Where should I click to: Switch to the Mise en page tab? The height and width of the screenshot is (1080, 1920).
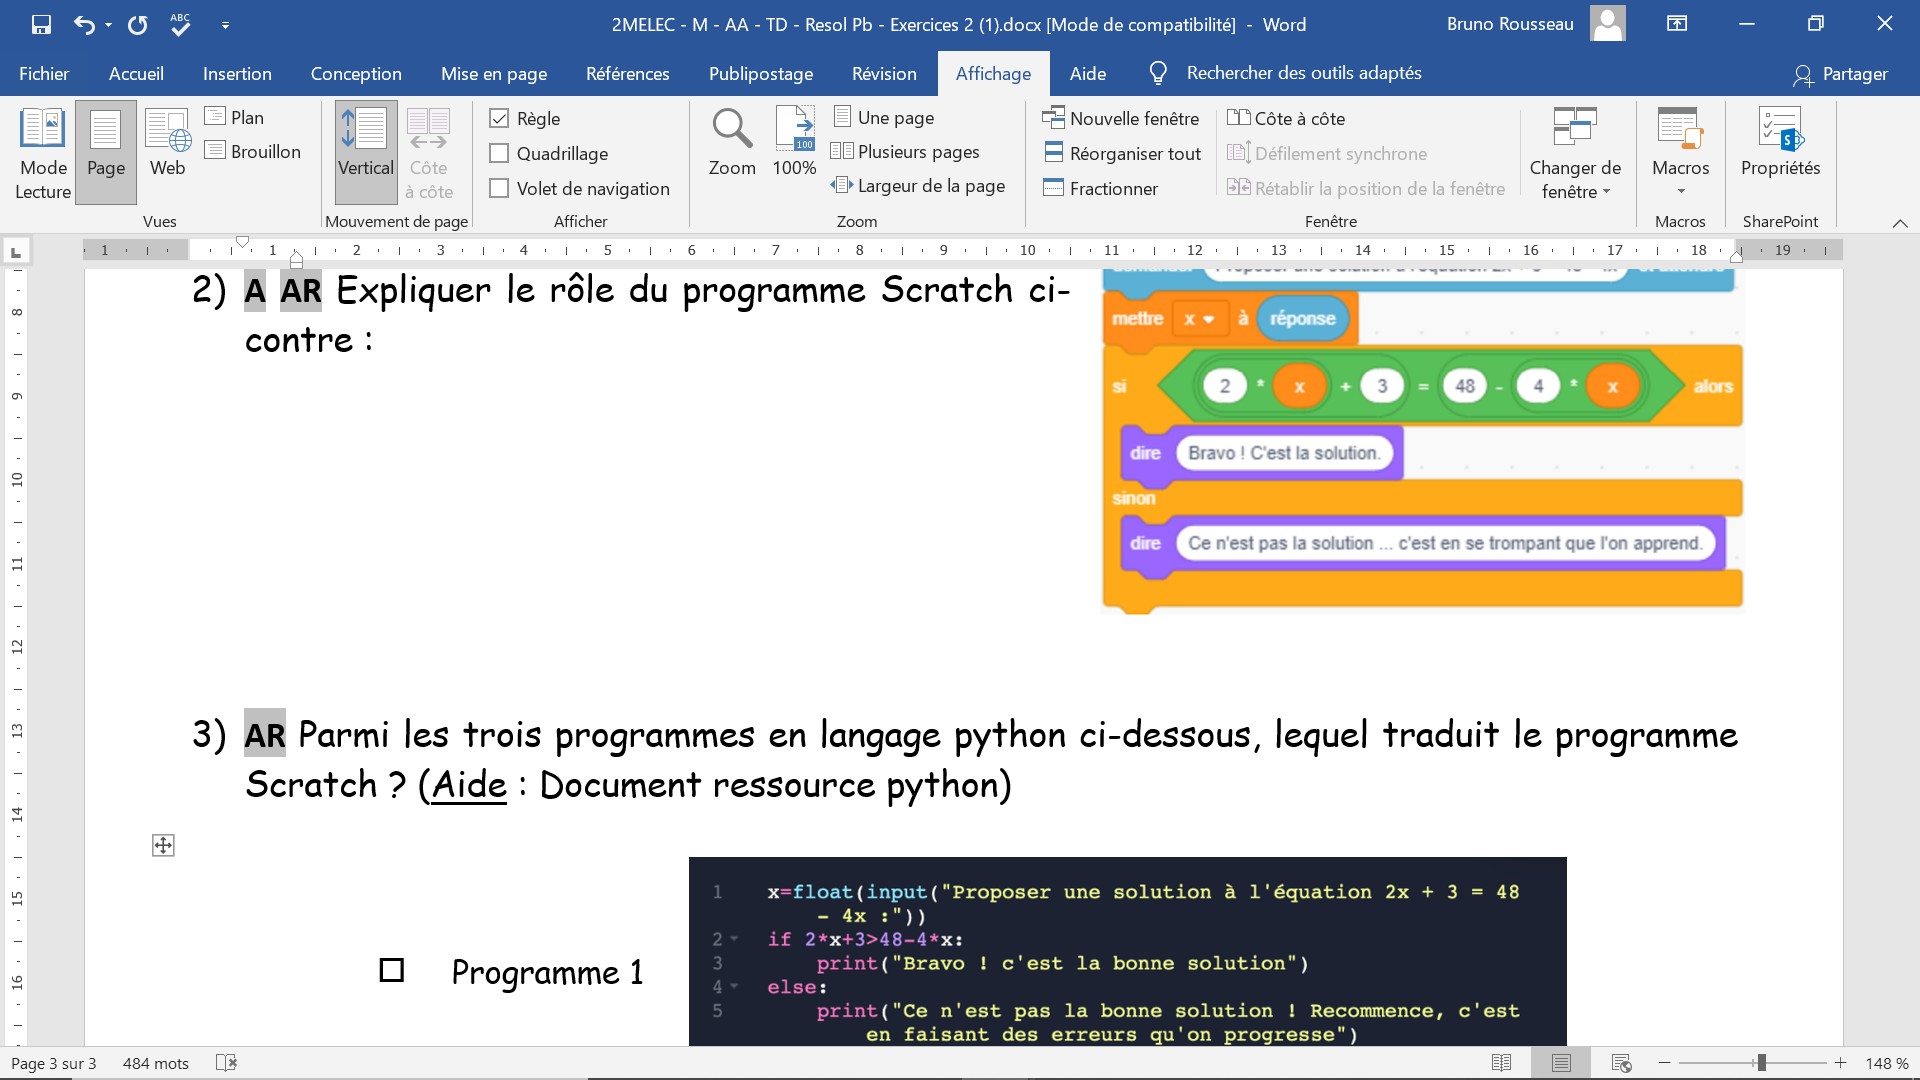(494, 74)
